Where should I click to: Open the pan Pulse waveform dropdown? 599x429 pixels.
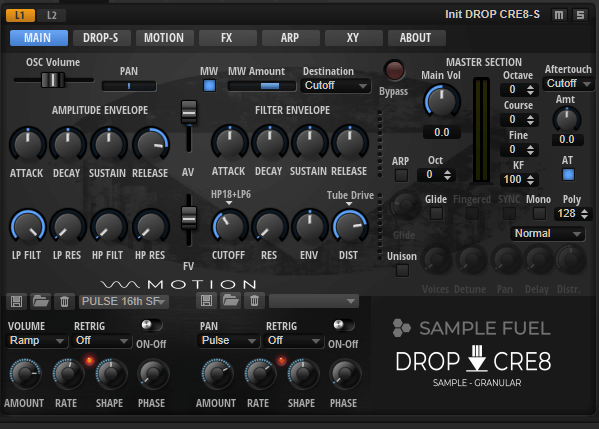point(228,340)
